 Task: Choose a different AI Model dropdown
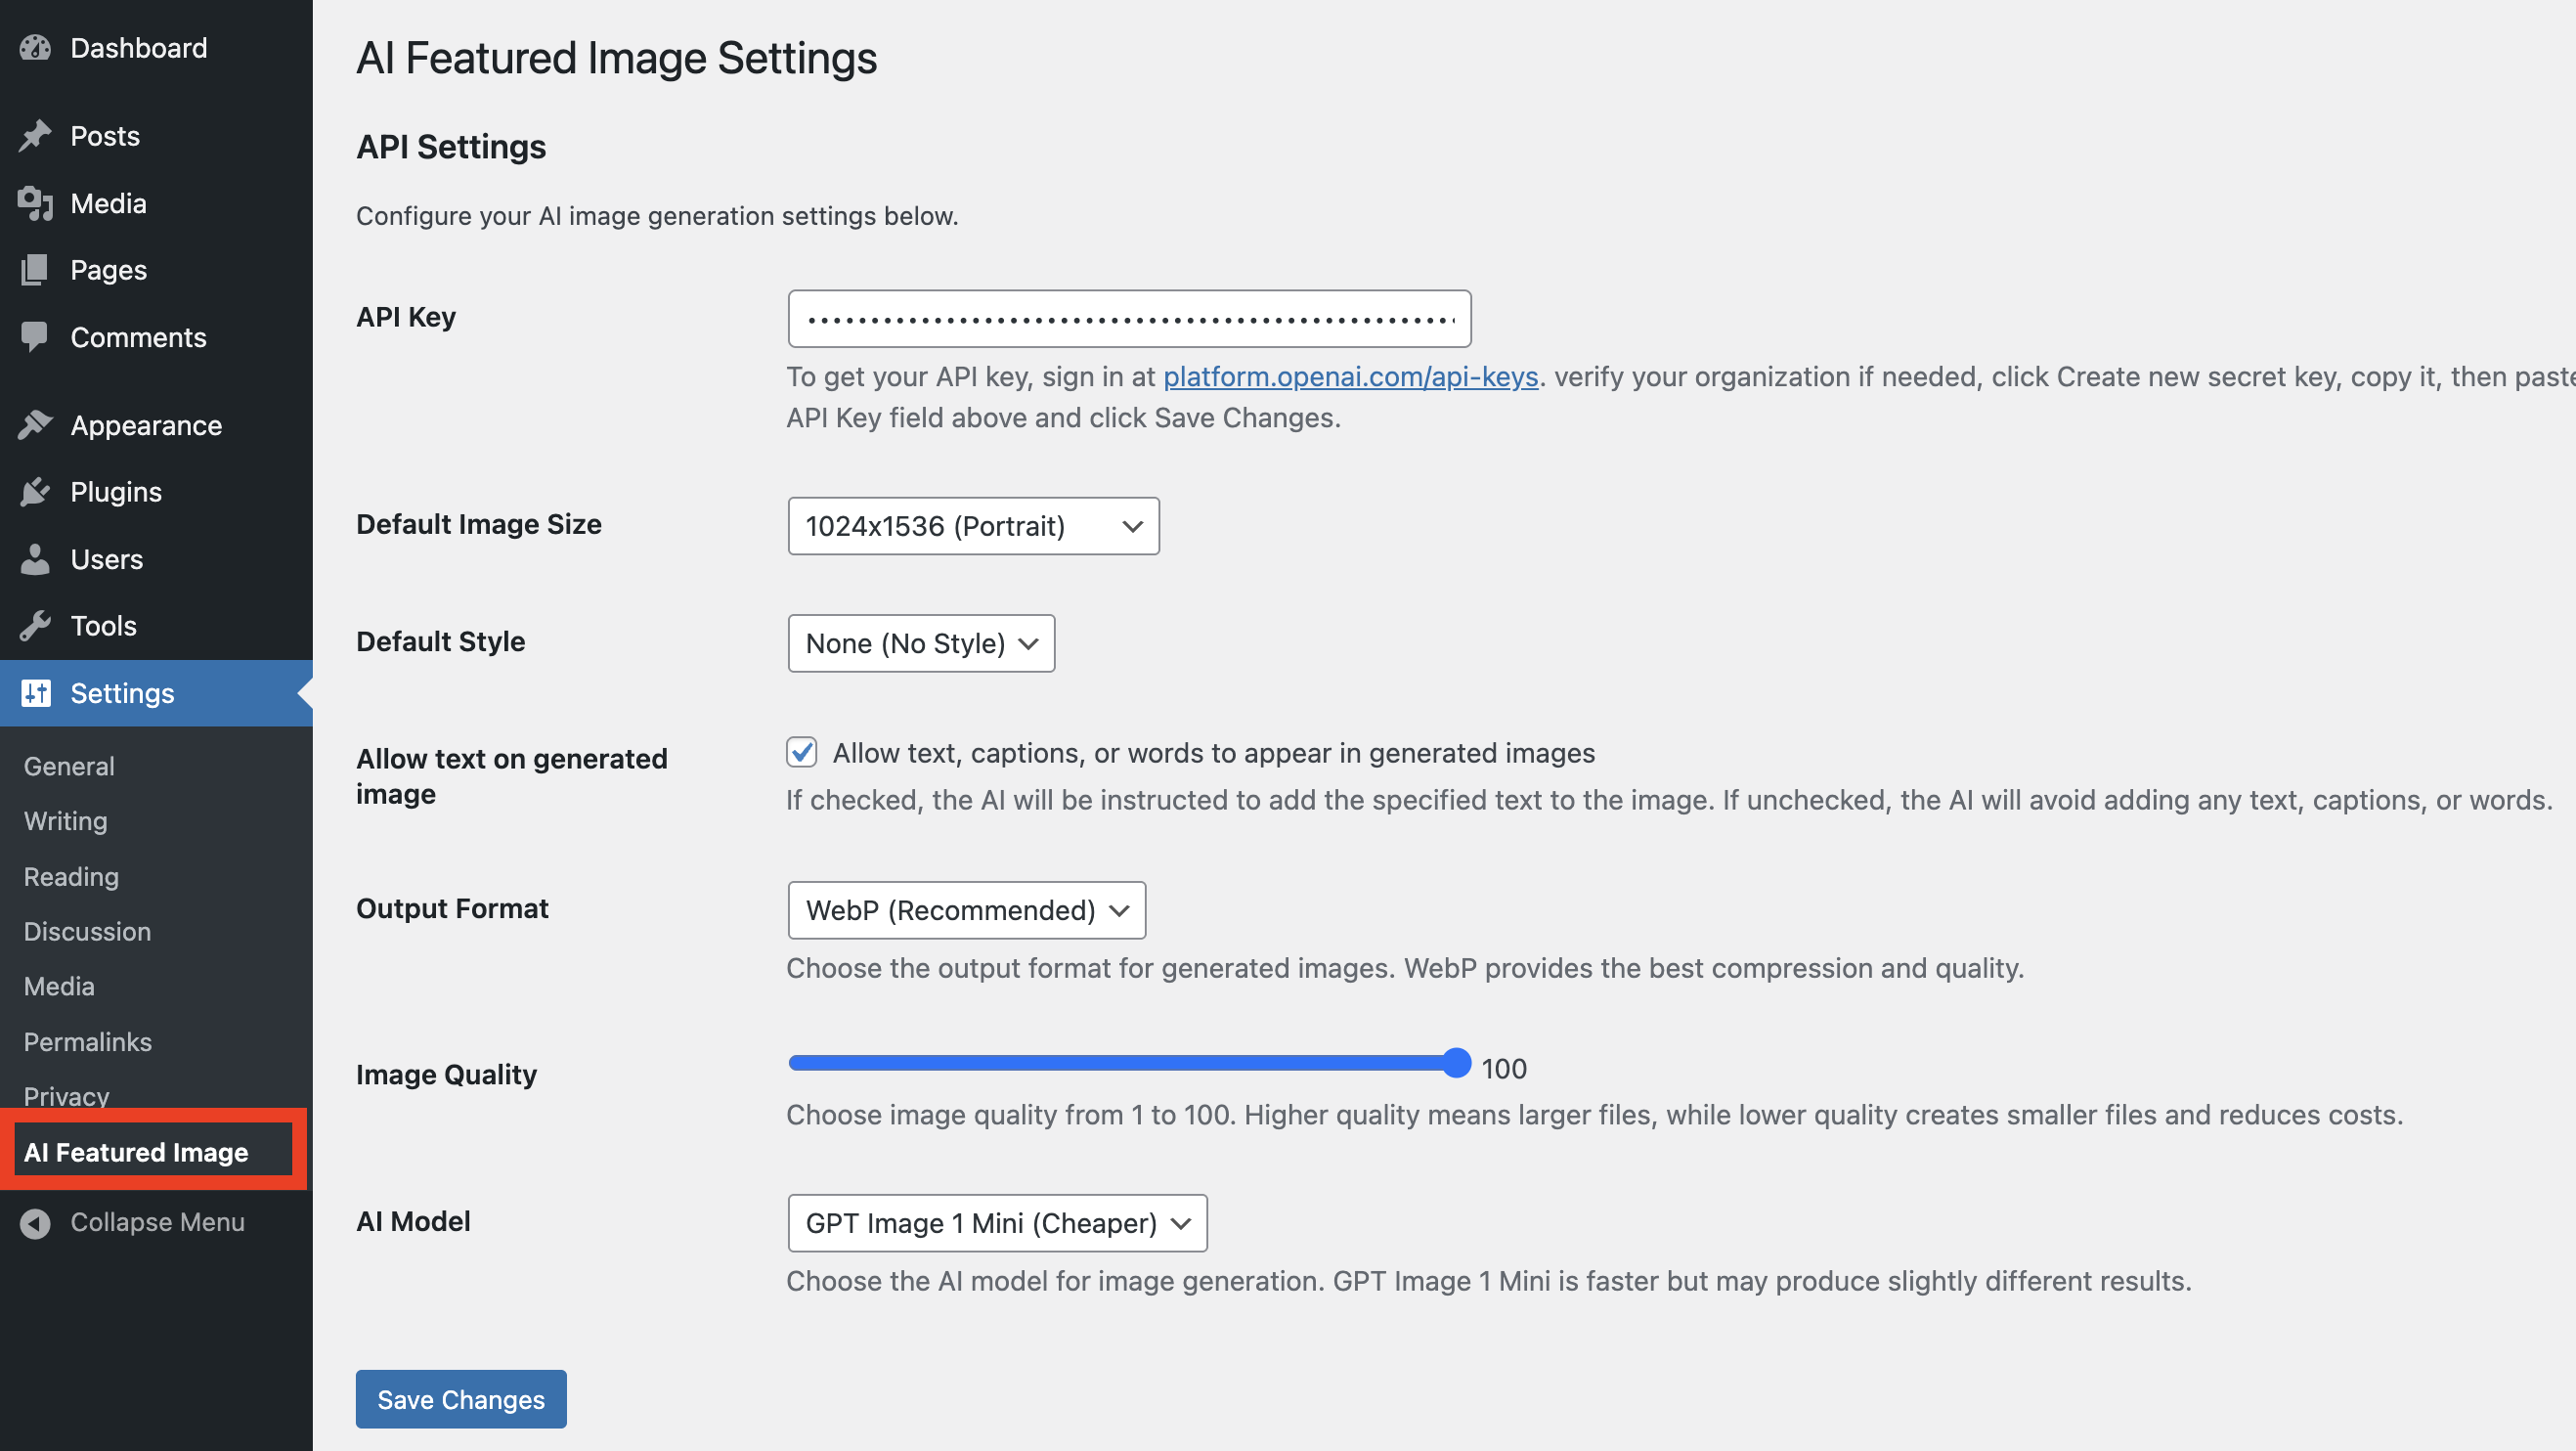[996, 1223]
